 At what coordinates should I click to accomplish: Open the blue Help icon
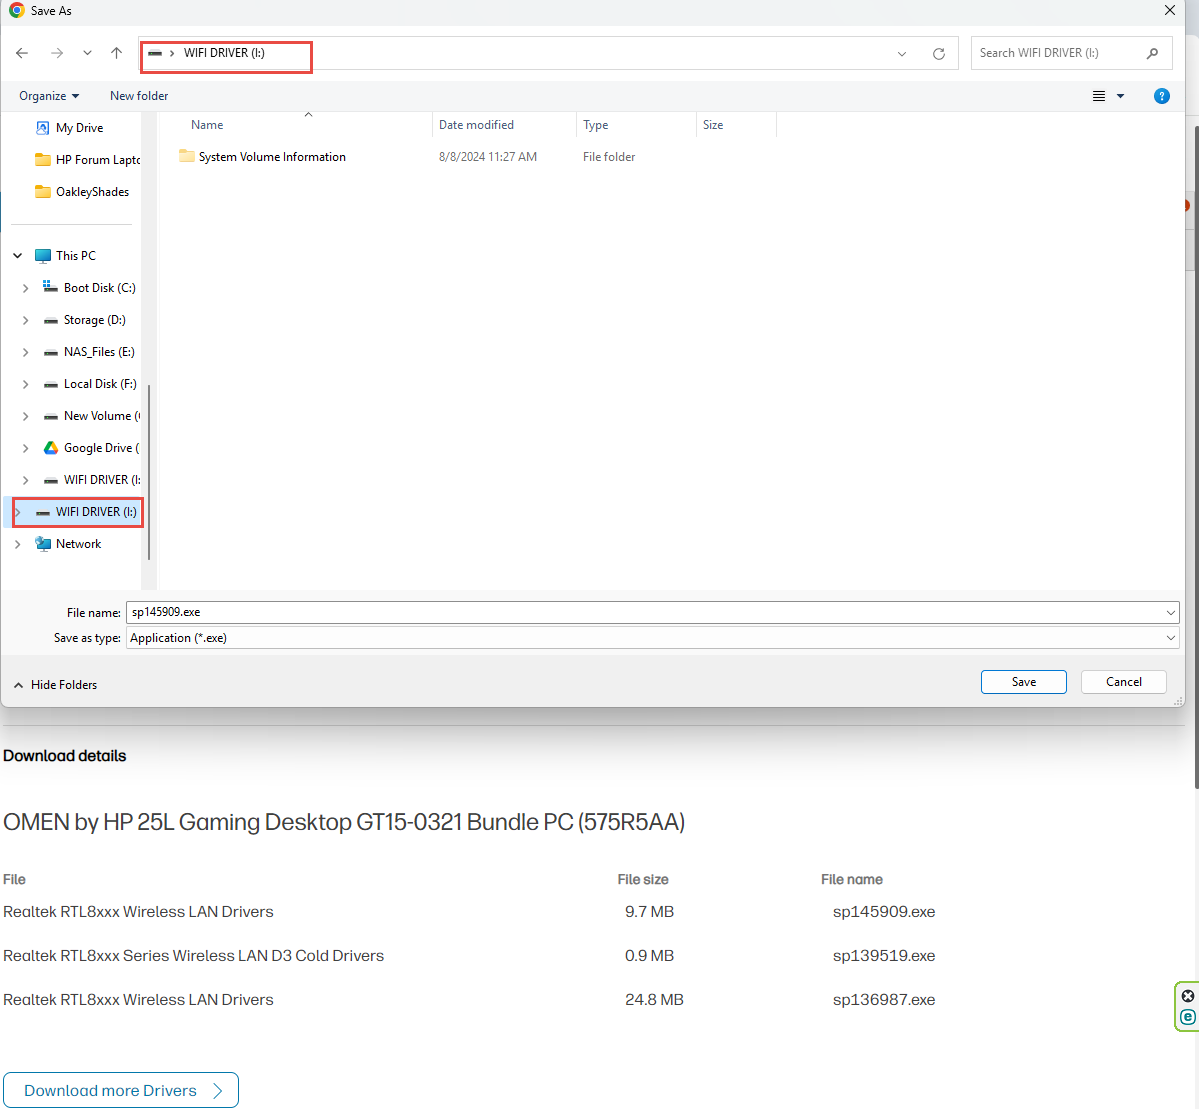[1162, 96]
